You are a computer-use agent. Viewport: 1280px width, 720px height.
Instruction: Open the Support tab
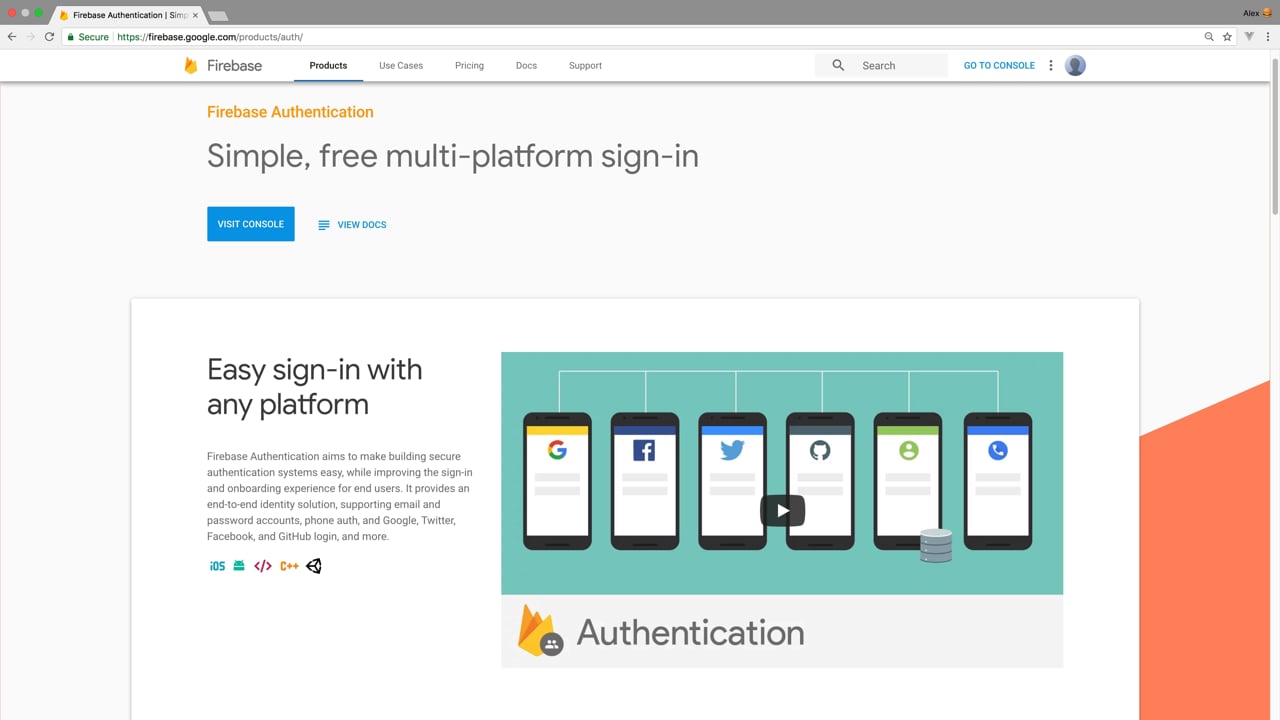585,65
